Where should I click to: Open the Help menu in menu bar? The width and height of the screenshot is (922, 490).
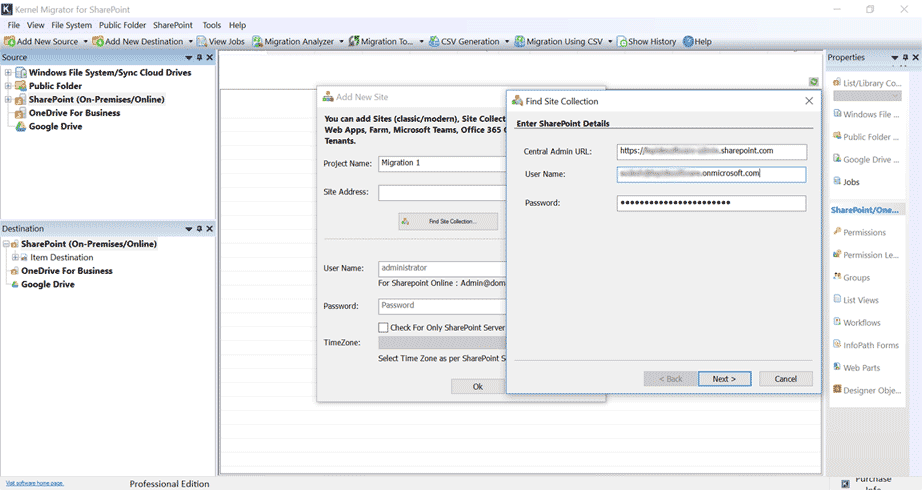click(x=238, y=25)
